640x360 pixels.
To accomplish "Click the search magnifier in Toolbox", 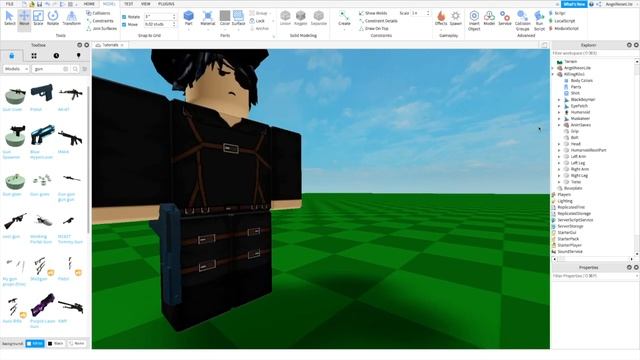I will tap(75, 69).
